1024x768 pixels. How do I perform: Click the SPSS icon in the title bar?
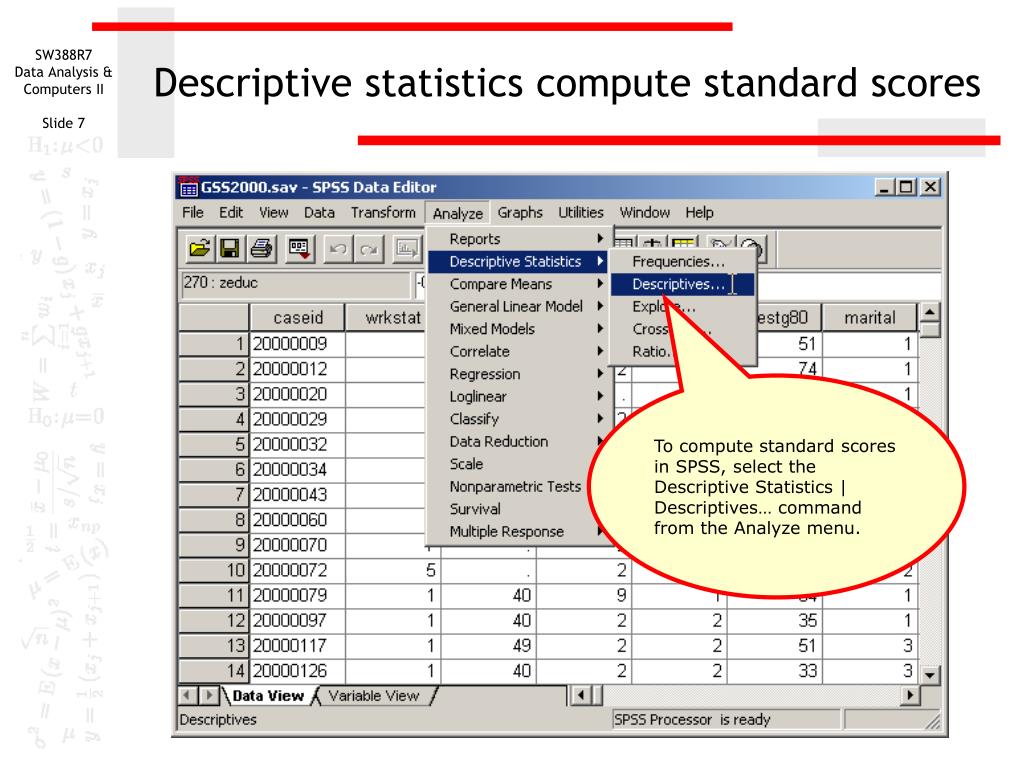[x=187, y=187]
